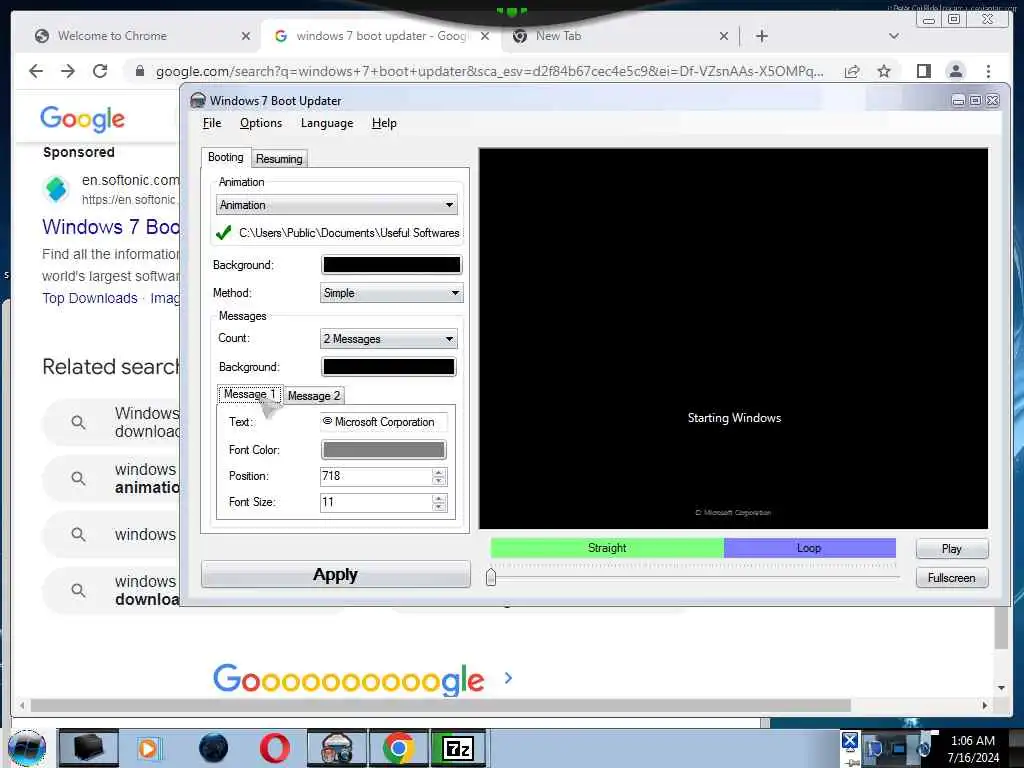
Task: Open the tab search chevron in Chrome
Action: click(x=894, y=36)
